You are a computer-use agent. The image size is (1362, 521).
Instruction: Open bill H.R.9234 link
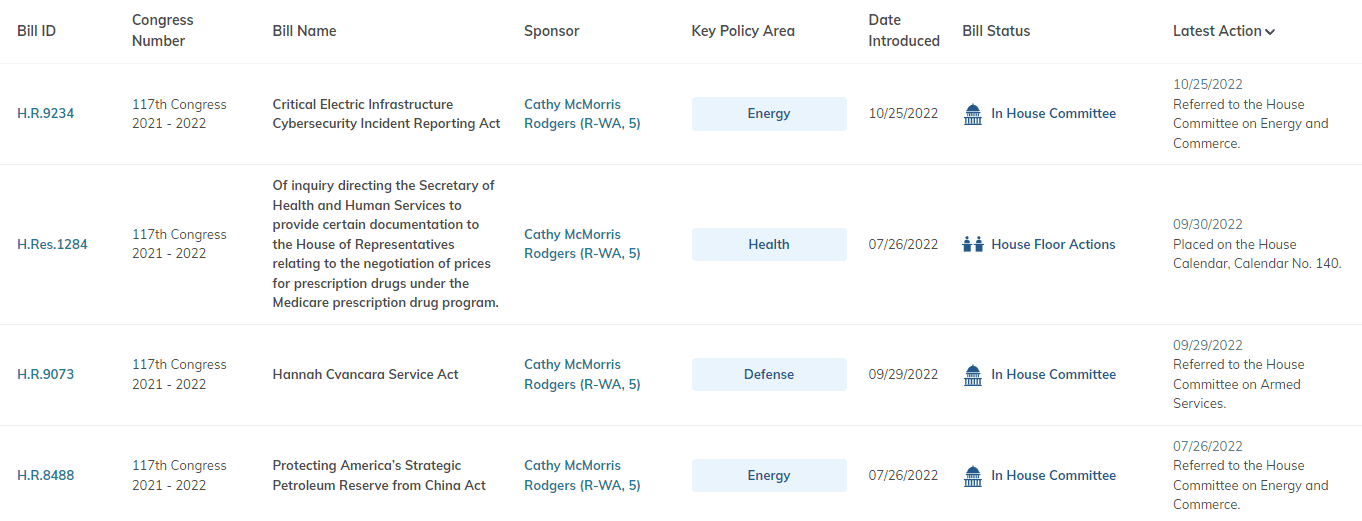[x=45, y=114]
